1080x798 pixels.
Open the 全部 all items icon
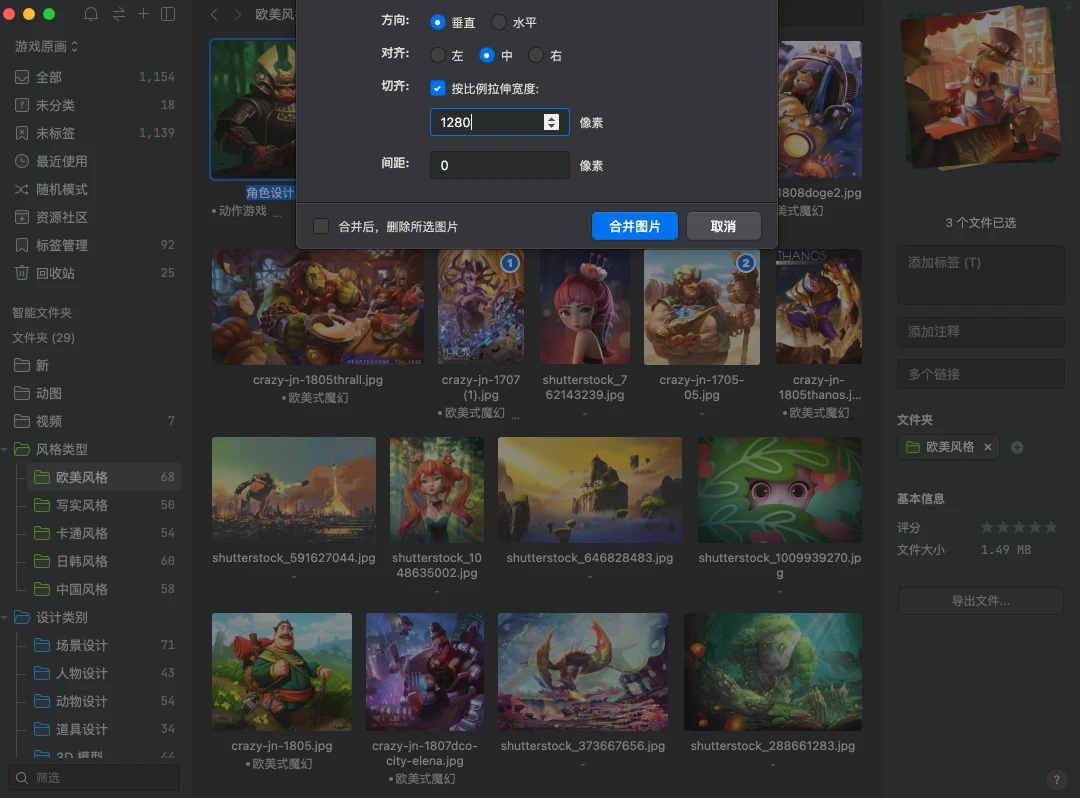(22, 77)
